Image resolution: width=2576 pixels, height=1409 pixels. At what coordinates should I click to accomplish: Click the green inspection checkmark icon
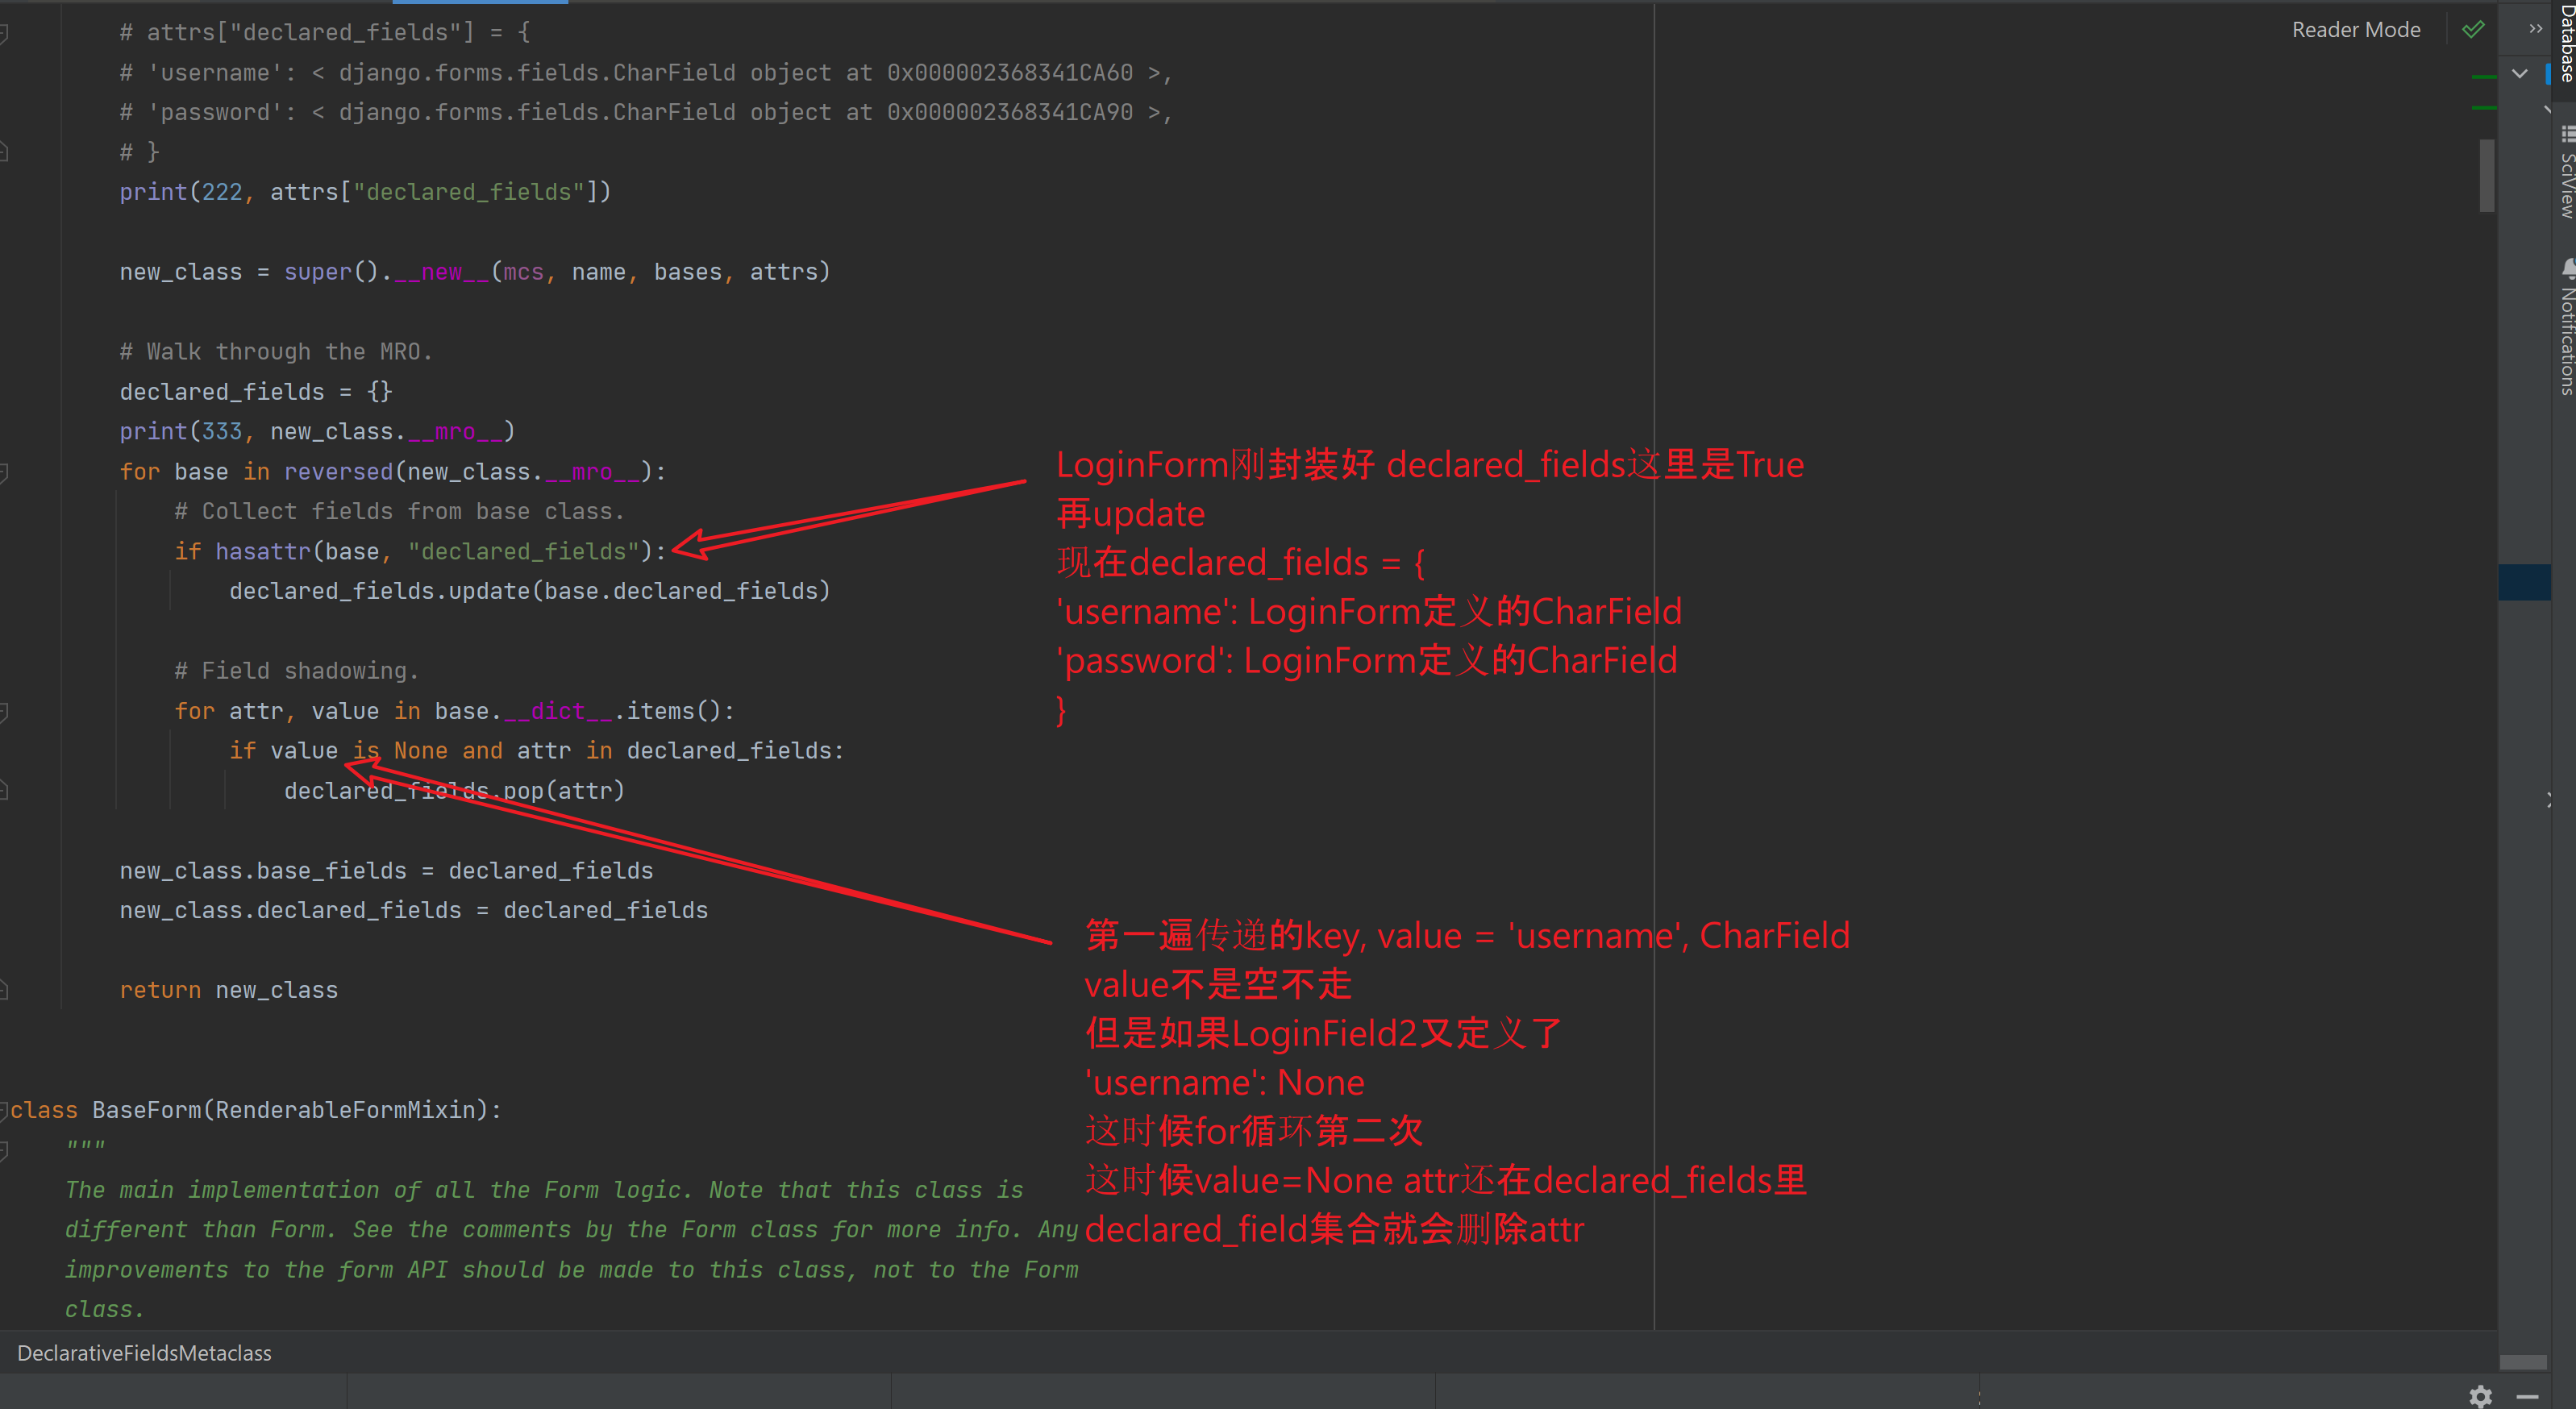[2473, 30]
